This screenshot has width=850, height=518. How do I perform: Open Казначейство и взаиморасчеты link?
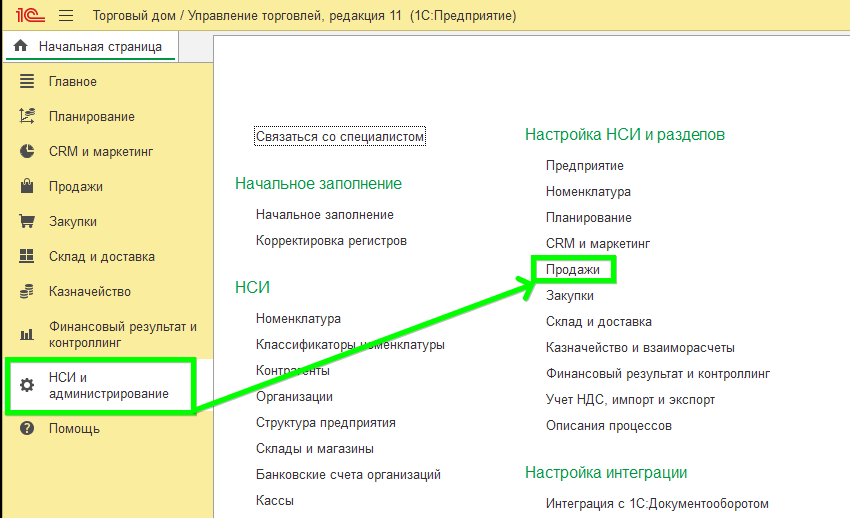[x=640, y=347]
